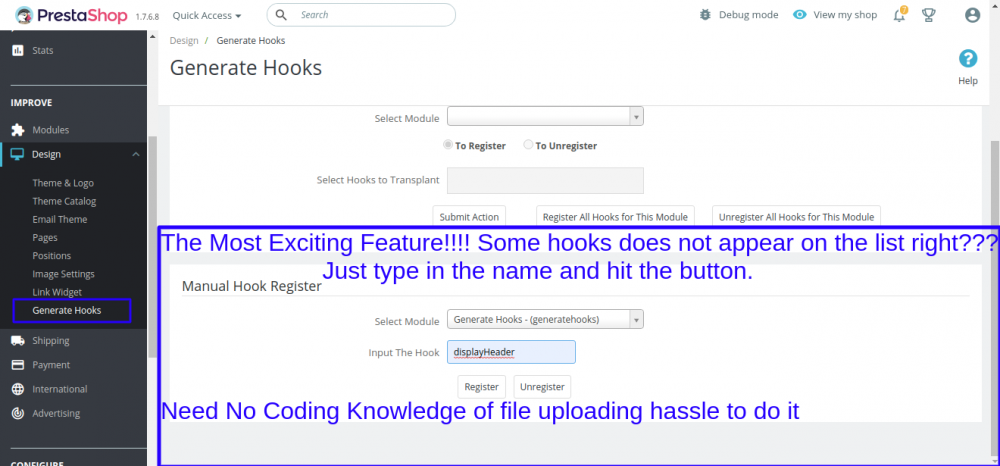This screenshot has height=466, width=1000.
Task: Click the Payment card icon
Action: [18, 365]
